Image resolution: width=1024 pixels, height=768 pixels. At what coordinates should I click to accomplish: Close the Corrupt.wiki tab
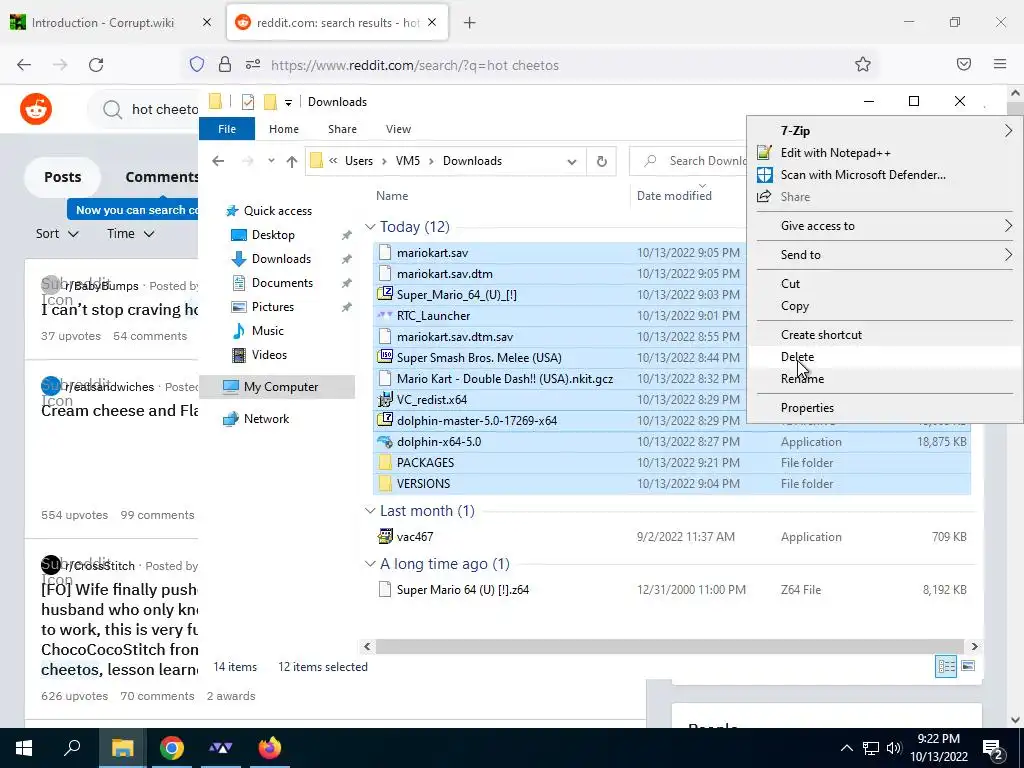(207, 22)
